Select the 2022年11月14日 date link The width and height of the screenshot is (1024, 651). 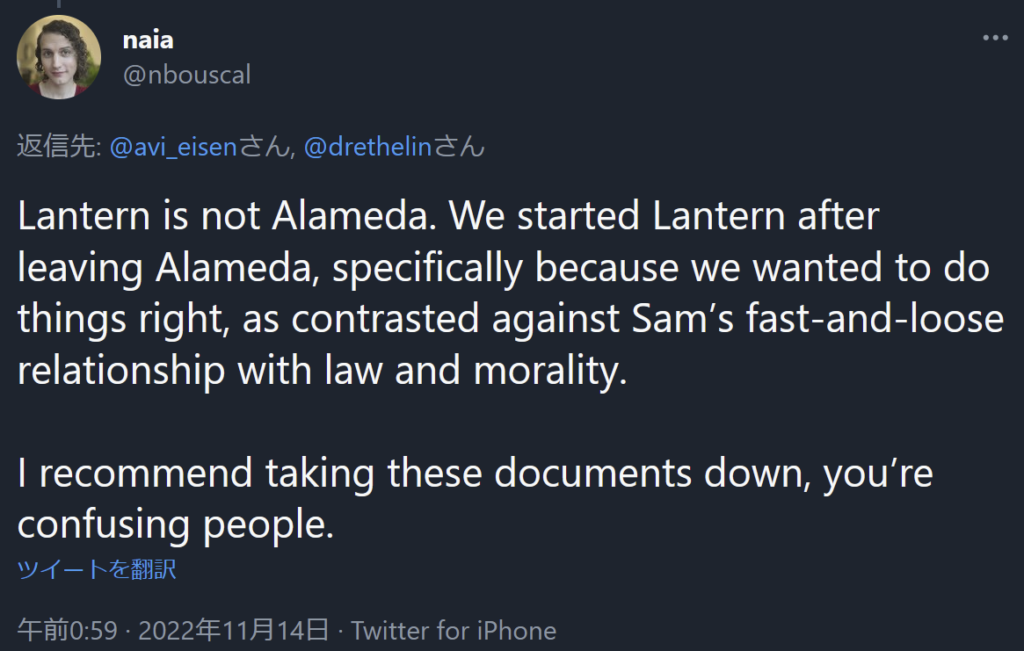coord(233,631)
